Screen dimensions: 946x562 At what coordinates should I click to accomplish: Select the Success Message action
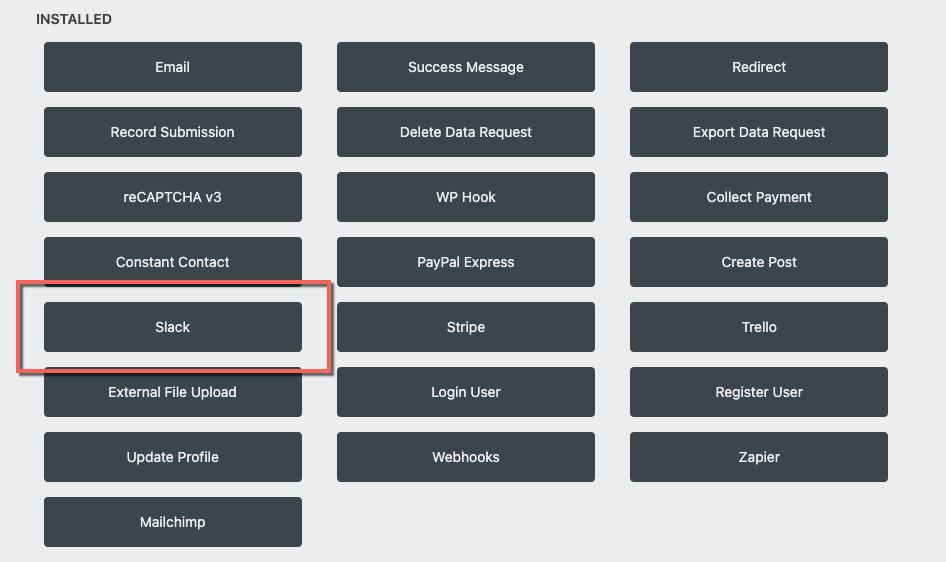tap(465, 67)
